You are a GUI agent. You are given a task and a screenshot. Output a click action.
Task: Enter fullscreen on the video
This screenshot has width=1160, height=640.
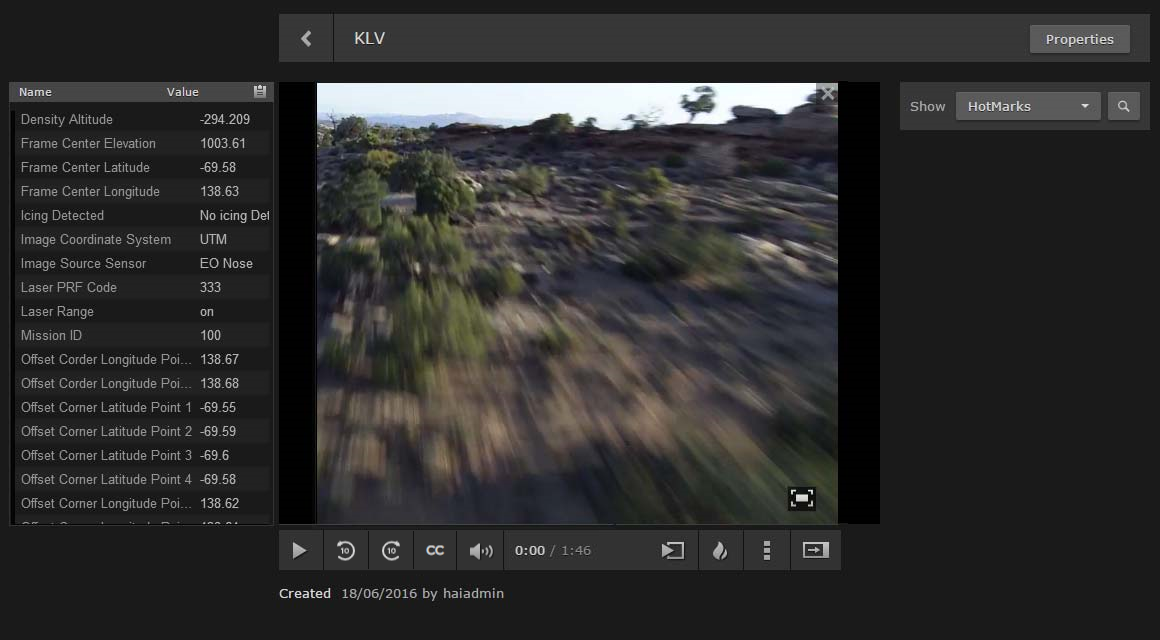point(802,498)
